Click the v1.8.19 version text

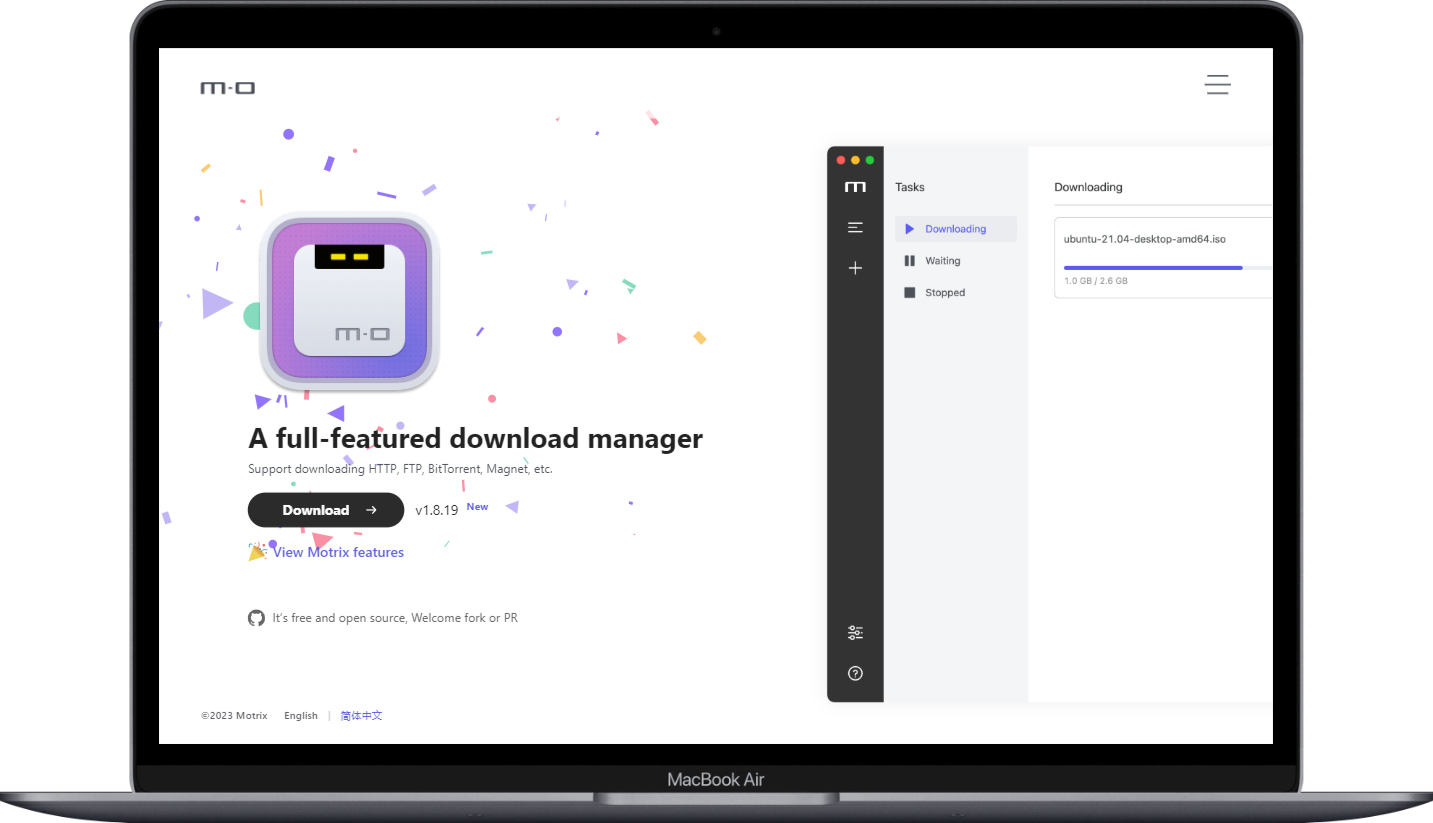(436, 510)
